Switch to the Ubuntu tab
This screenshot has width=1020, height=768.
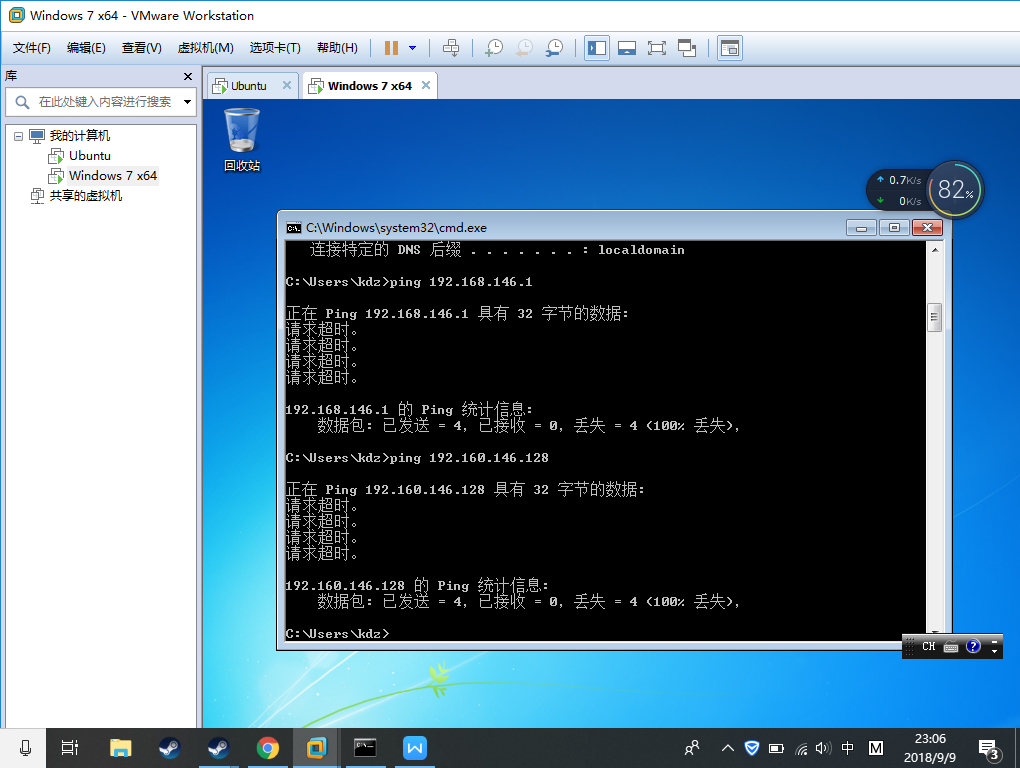click(x=248, y=86)
